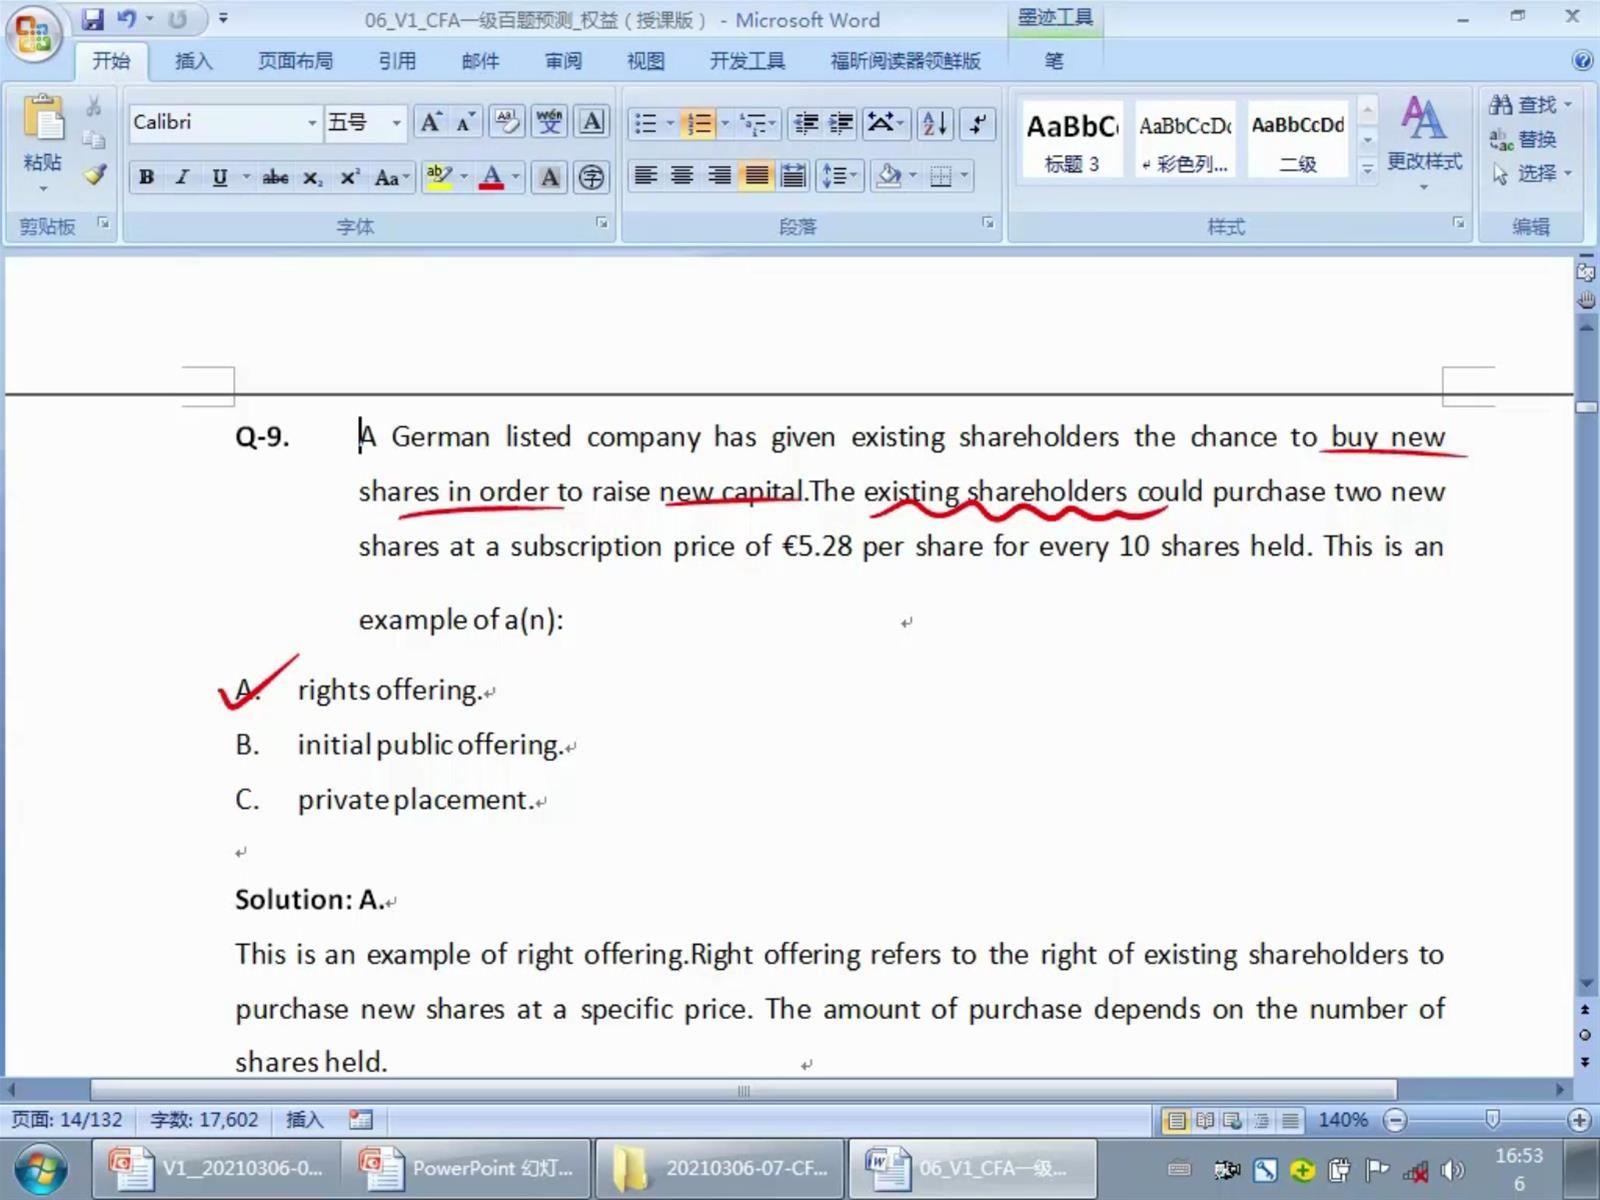Click the Clear Formatting icon
Image resolution: width=1600 pixels, height=1200 pixels.
[x=507, y=122]
